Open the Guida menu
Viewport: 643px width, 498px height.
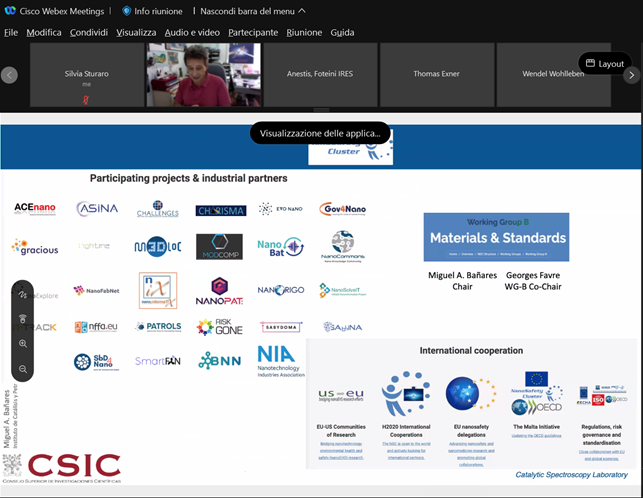pos(342,32)
